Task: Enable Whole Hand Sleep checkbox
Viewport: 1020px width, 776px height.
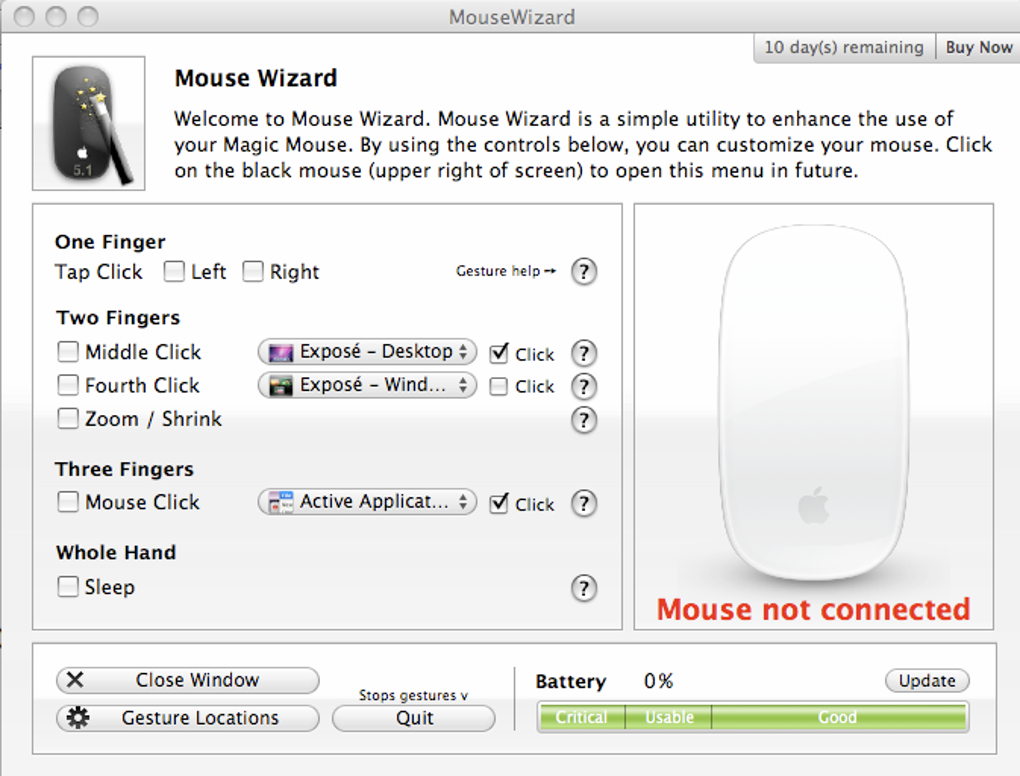Action: click(68, 586)
